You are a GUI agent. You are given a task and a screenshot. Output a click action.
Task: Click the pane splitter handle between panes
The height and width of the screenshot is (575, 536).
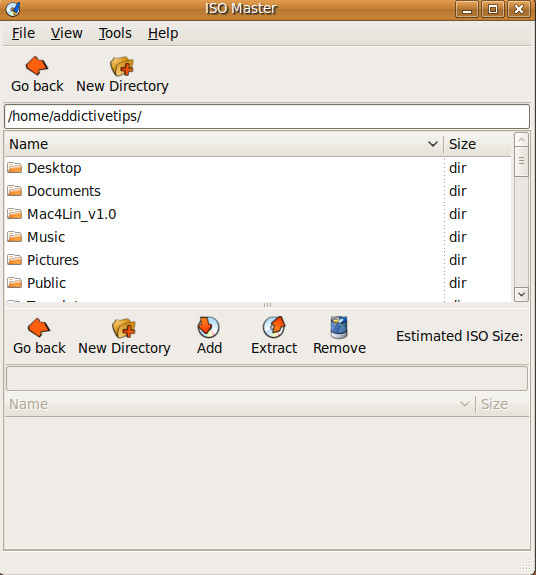267,305
